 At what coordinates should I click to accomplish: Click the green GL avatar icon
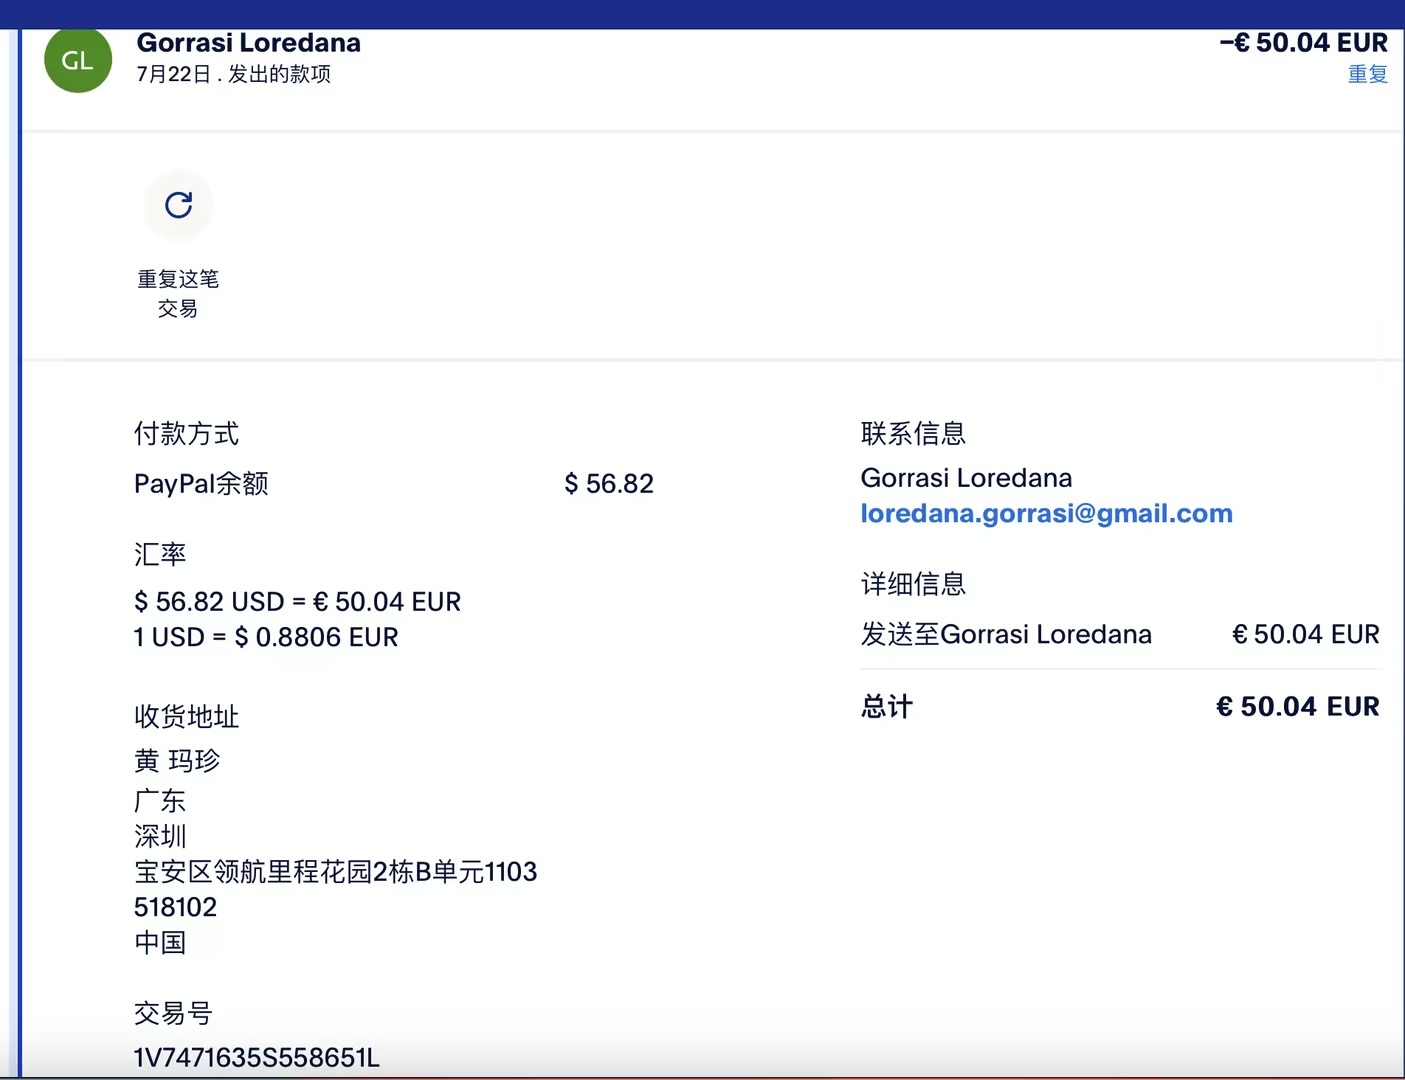point(78,60)
